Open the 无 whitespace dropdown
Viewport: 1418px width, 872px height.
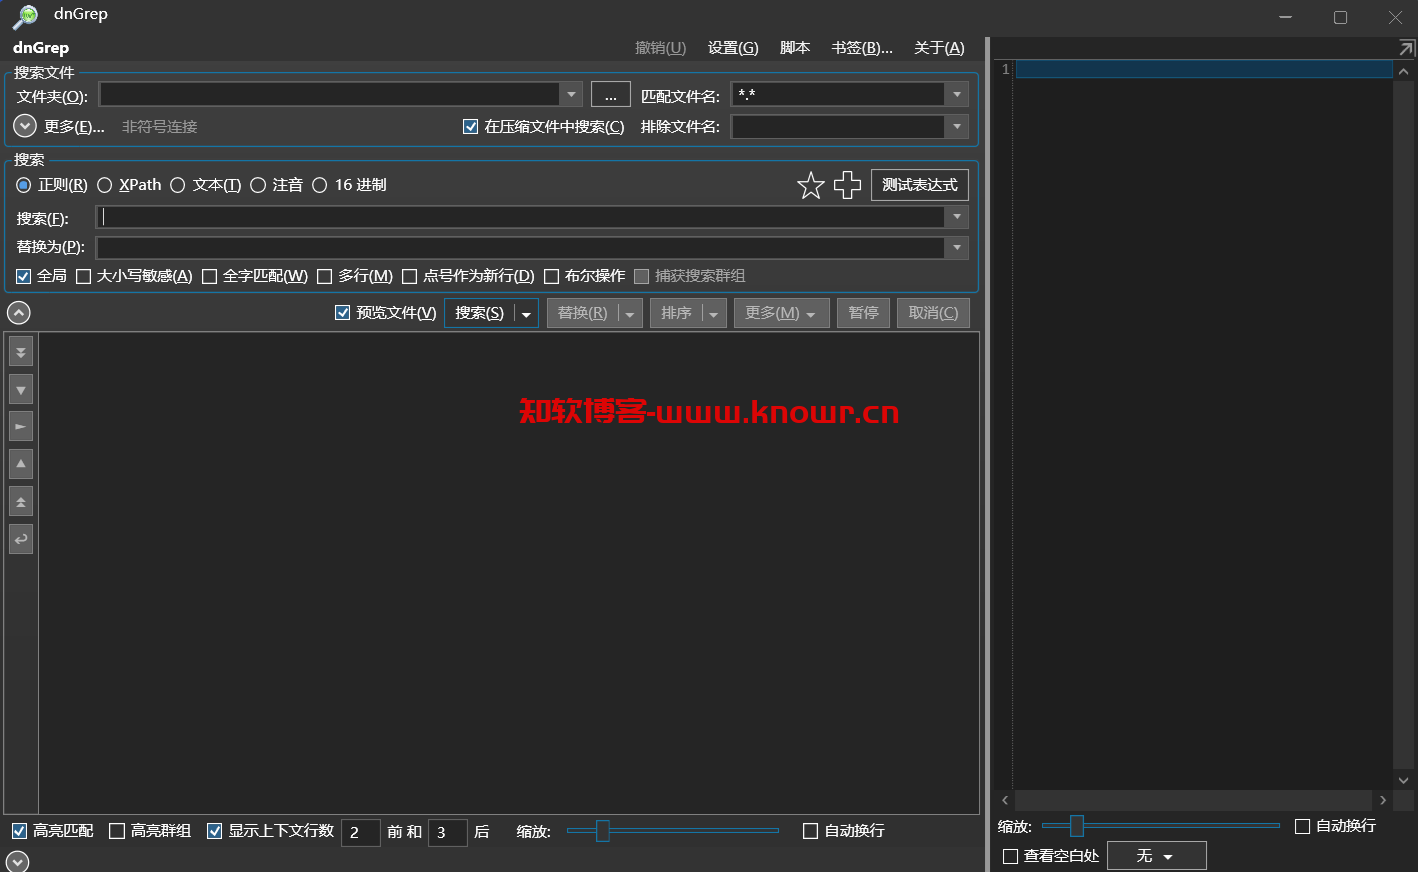coord(1156,856)
